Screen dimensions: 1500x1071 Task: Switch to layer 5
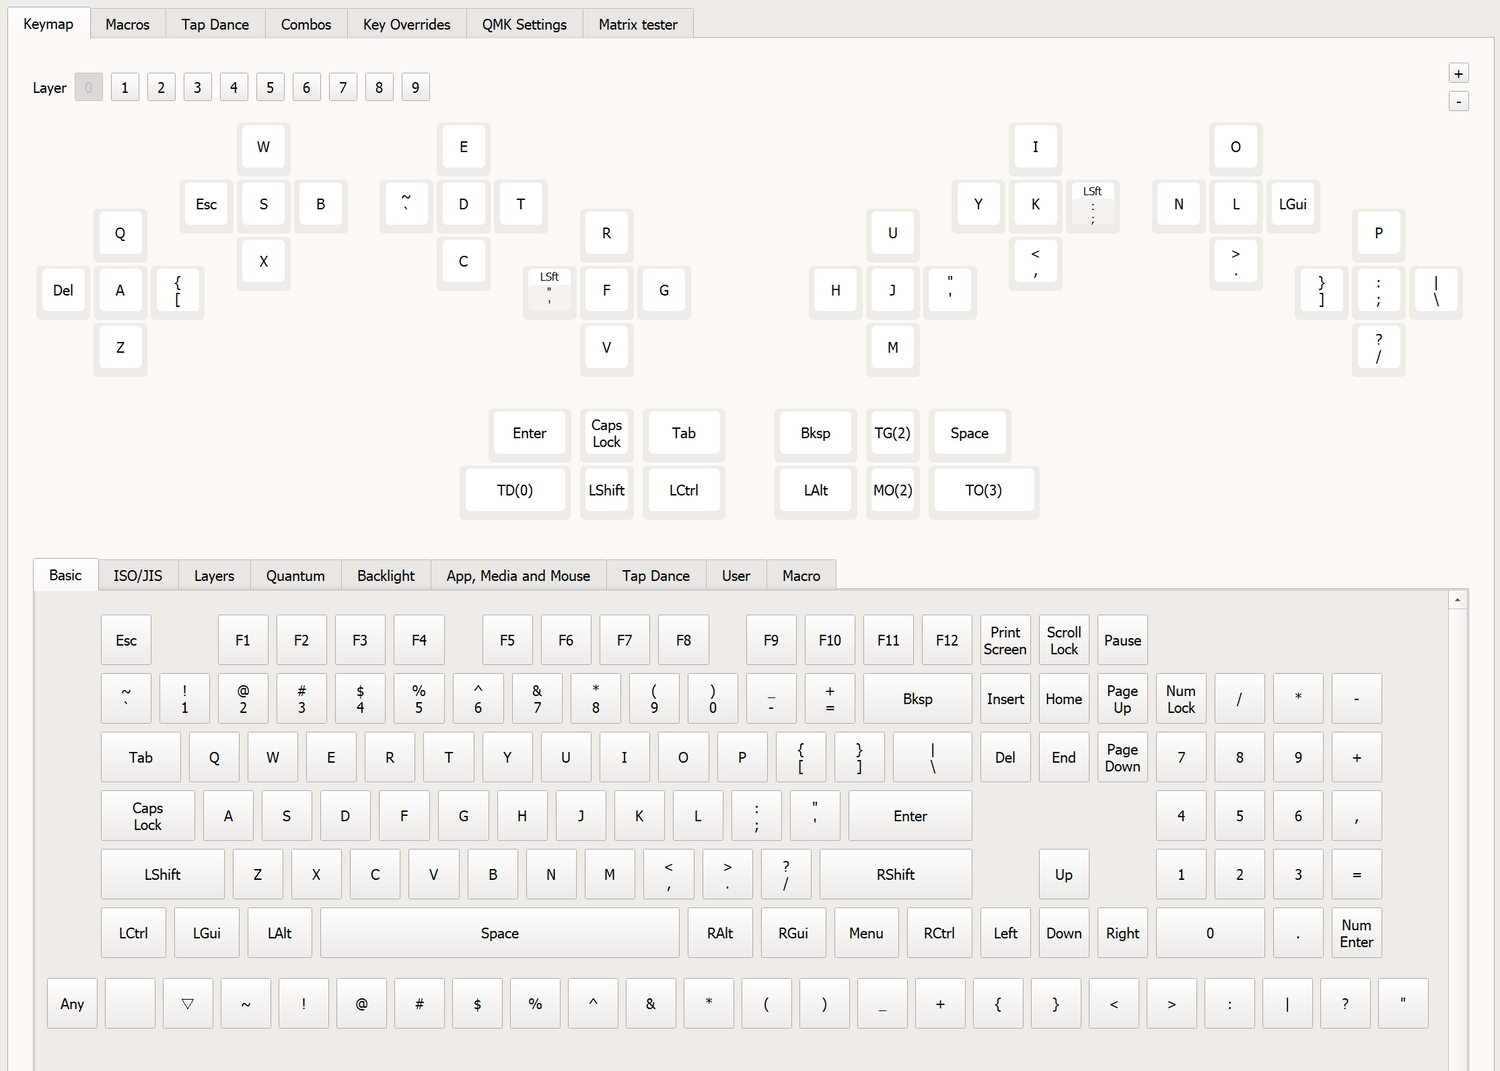point(270,88)
